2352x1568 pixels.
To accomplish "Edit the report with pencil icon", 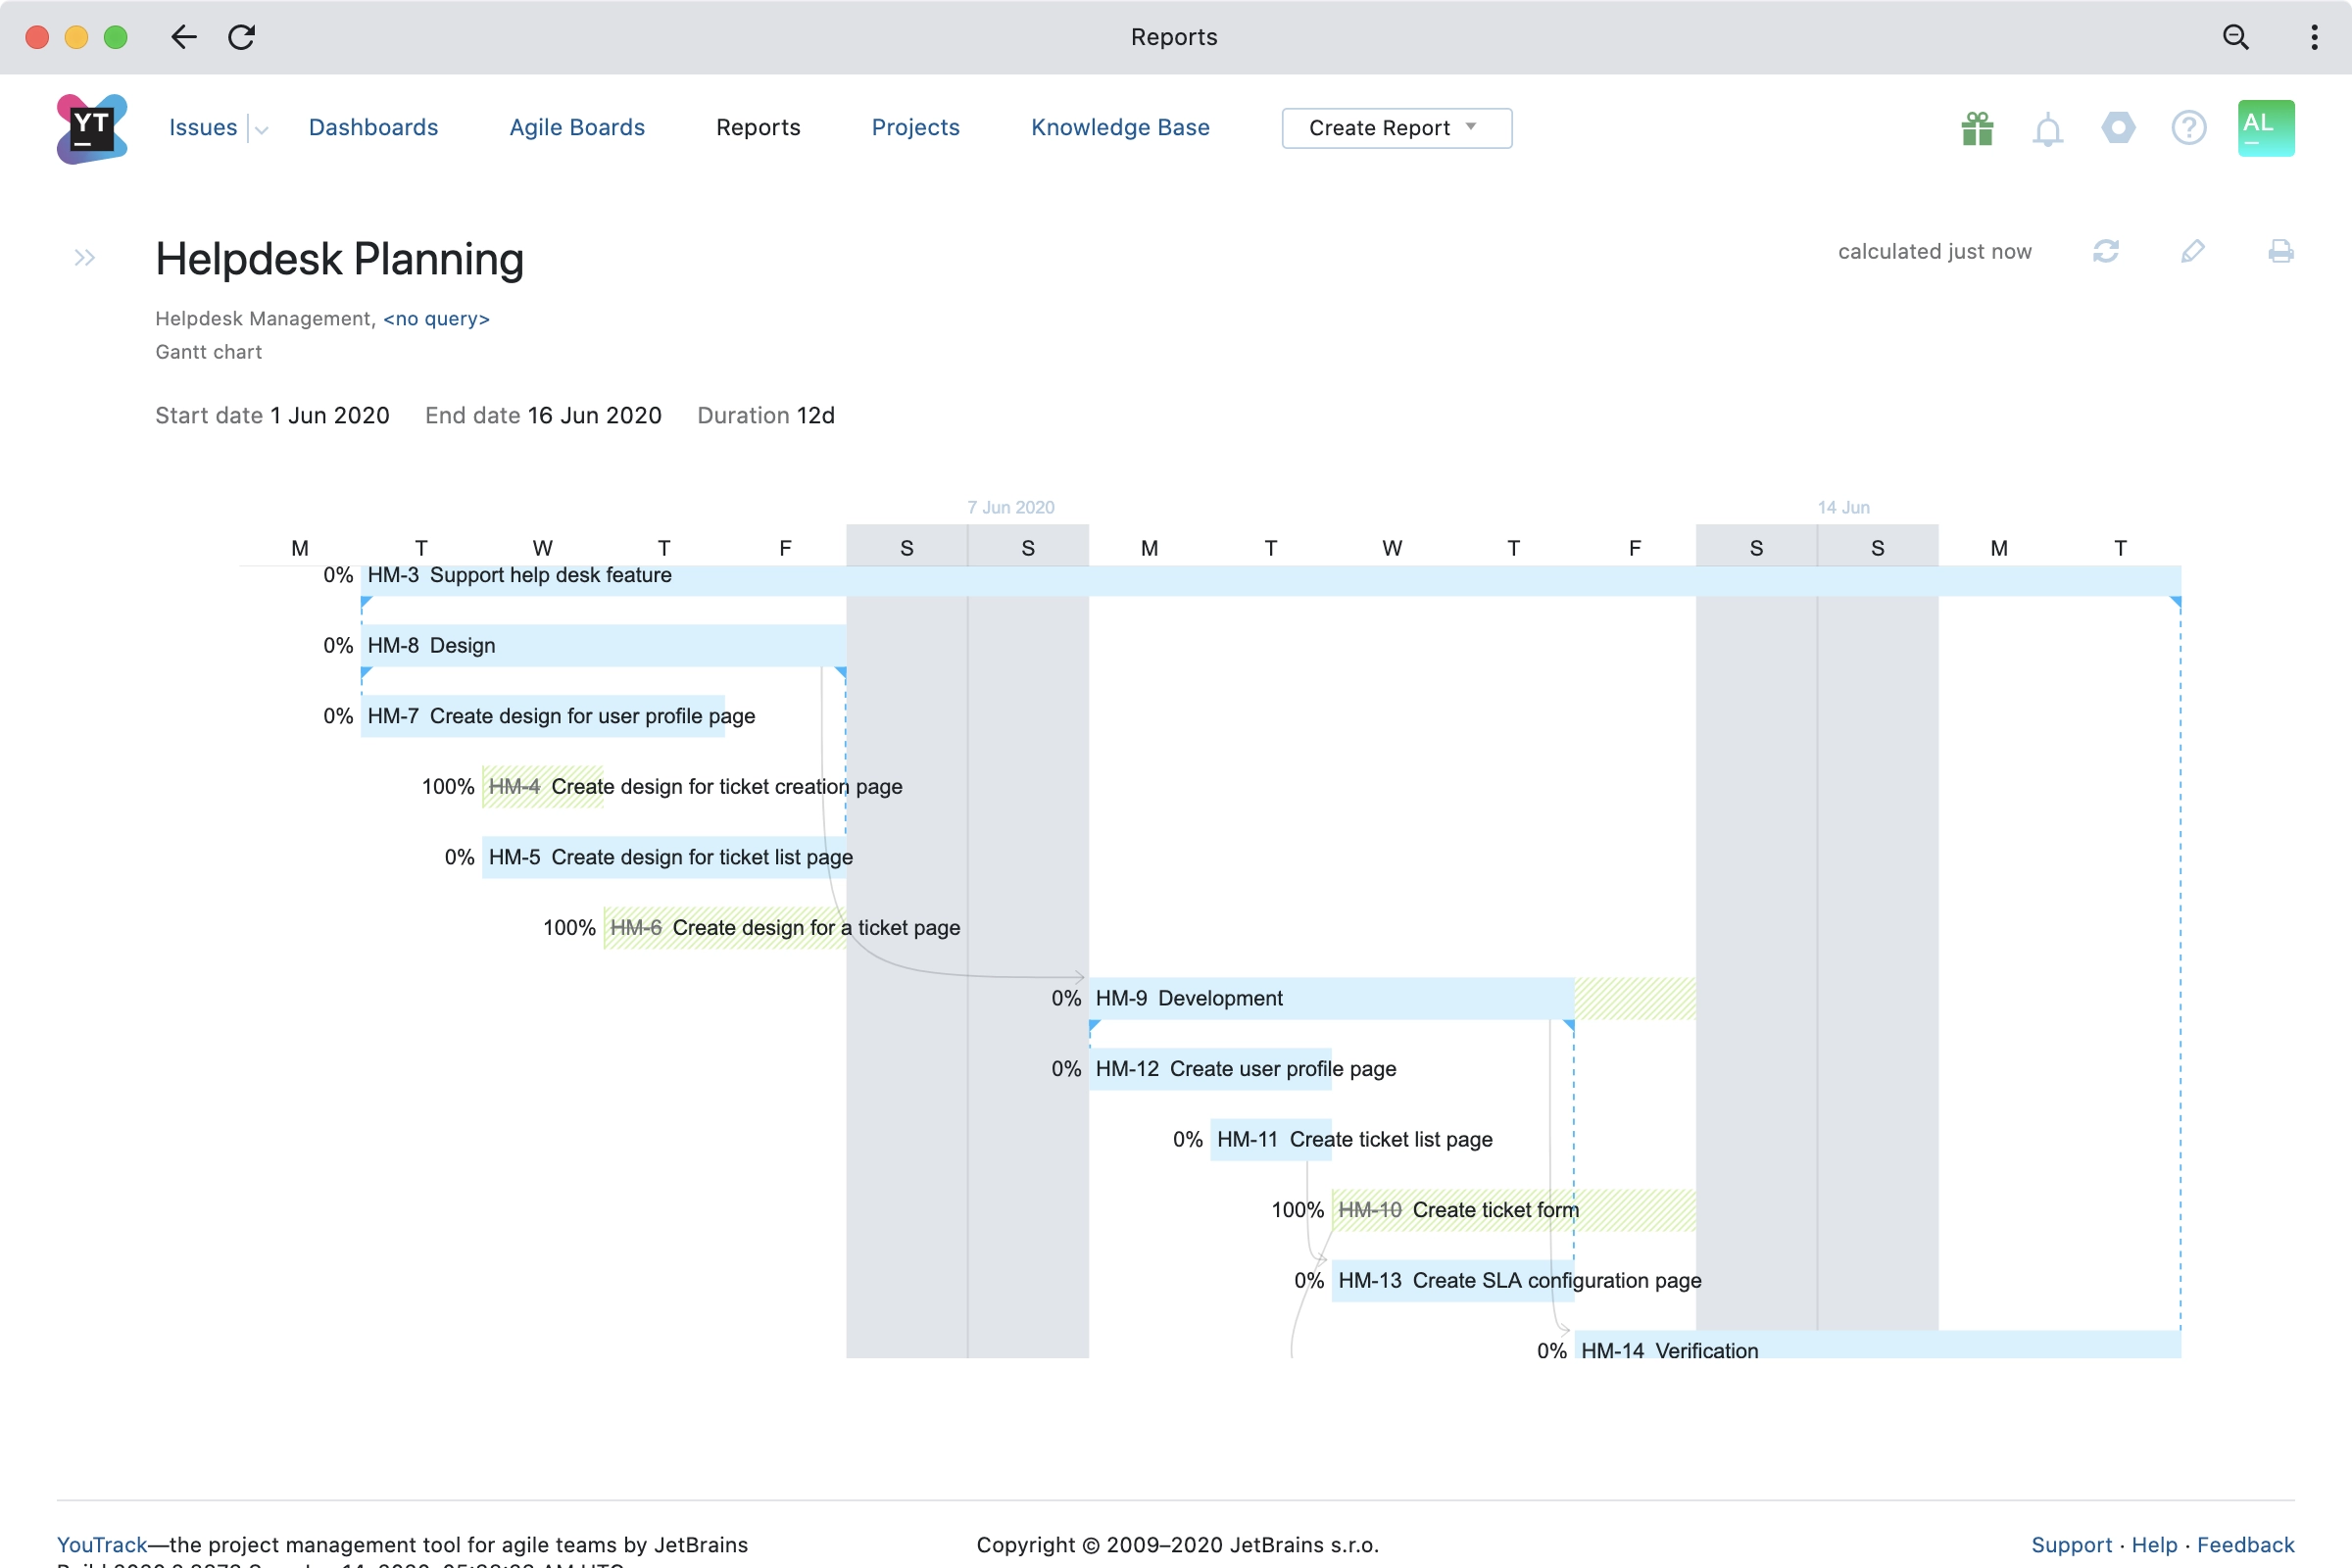I will click(2192, 251).
